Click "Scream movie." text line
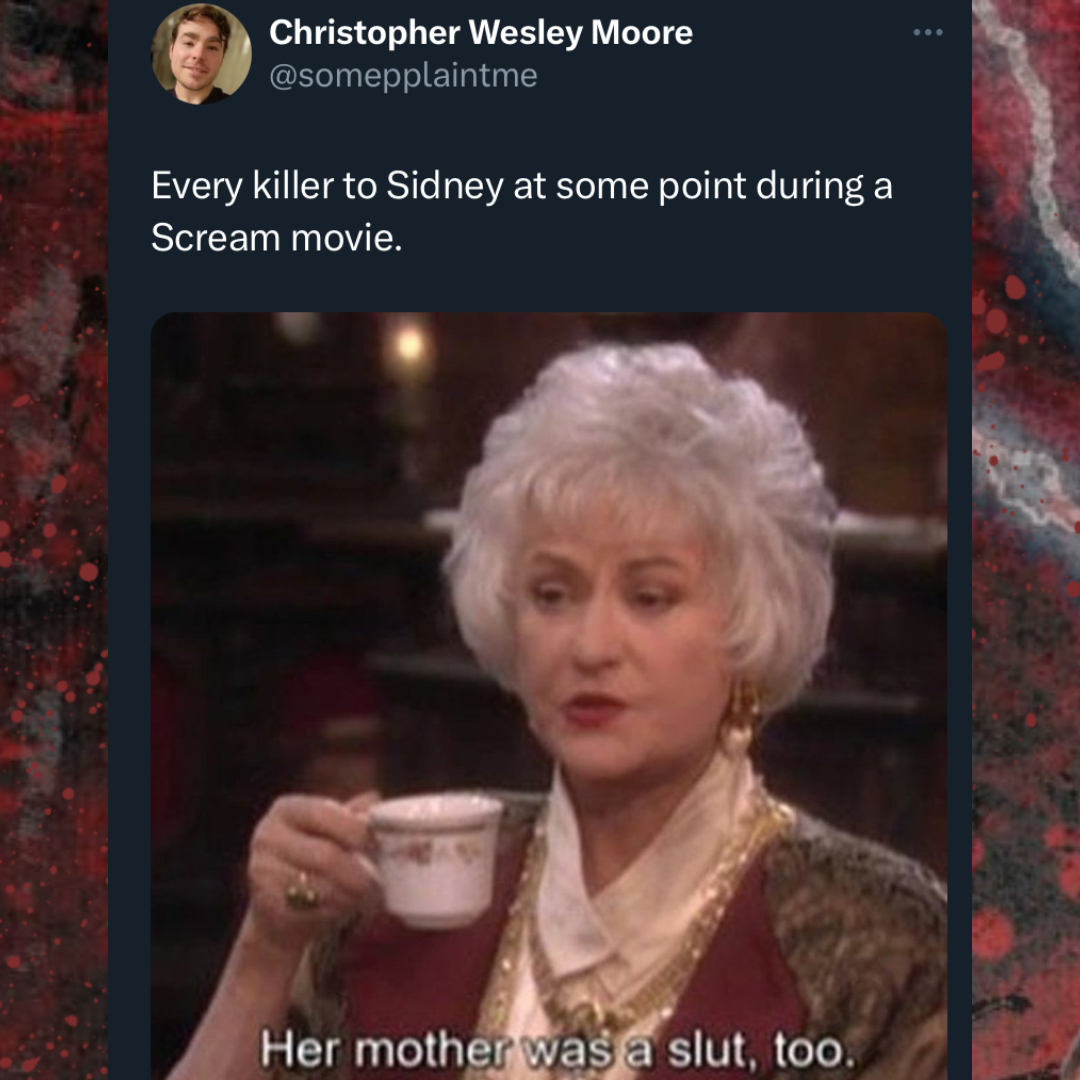Image resolution: width=1080 pixels, height=1080 pixels. [x=276, y=238]
